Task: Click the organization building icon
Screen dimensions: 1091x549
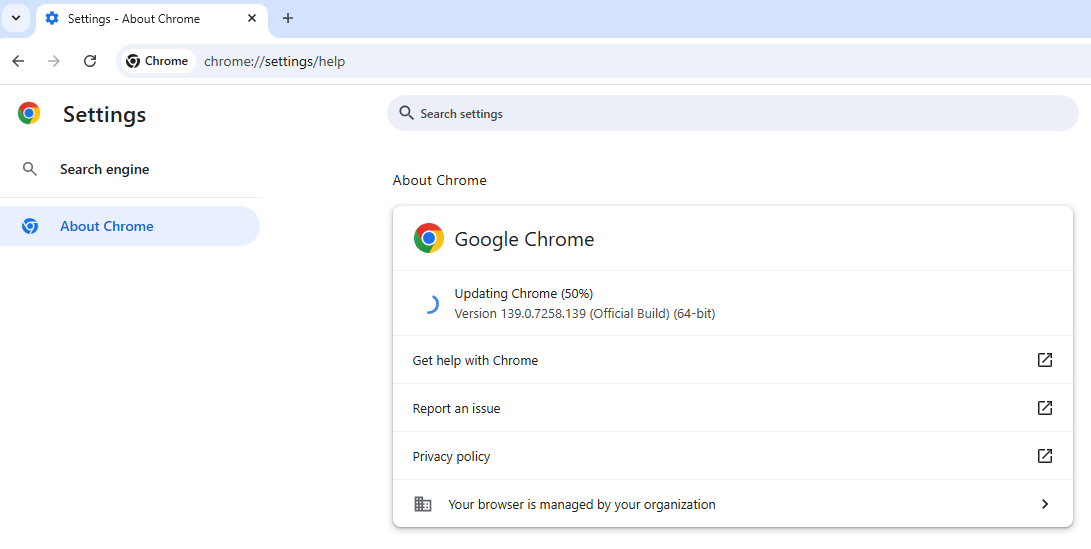Action: click(423, 504)
